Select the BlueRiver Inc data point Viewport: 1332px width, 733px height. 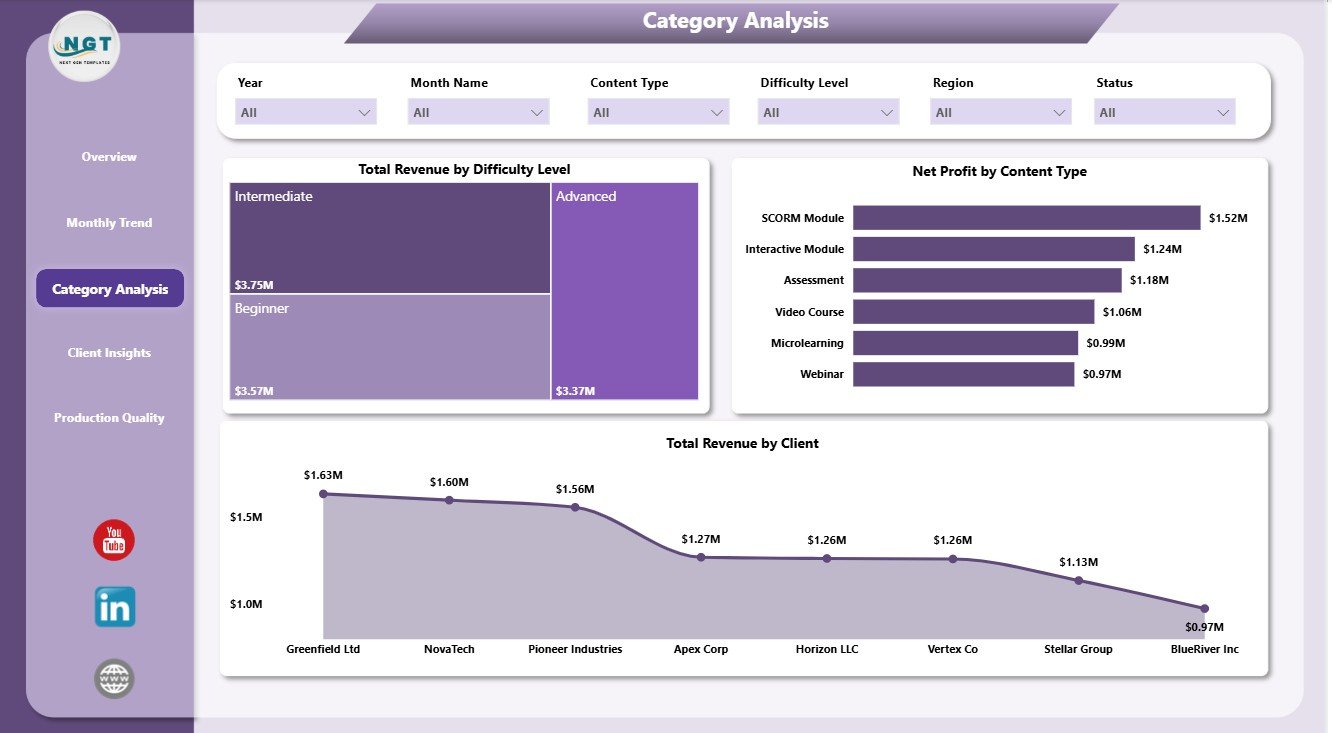pyautogui.click(x=1204, y=608)
